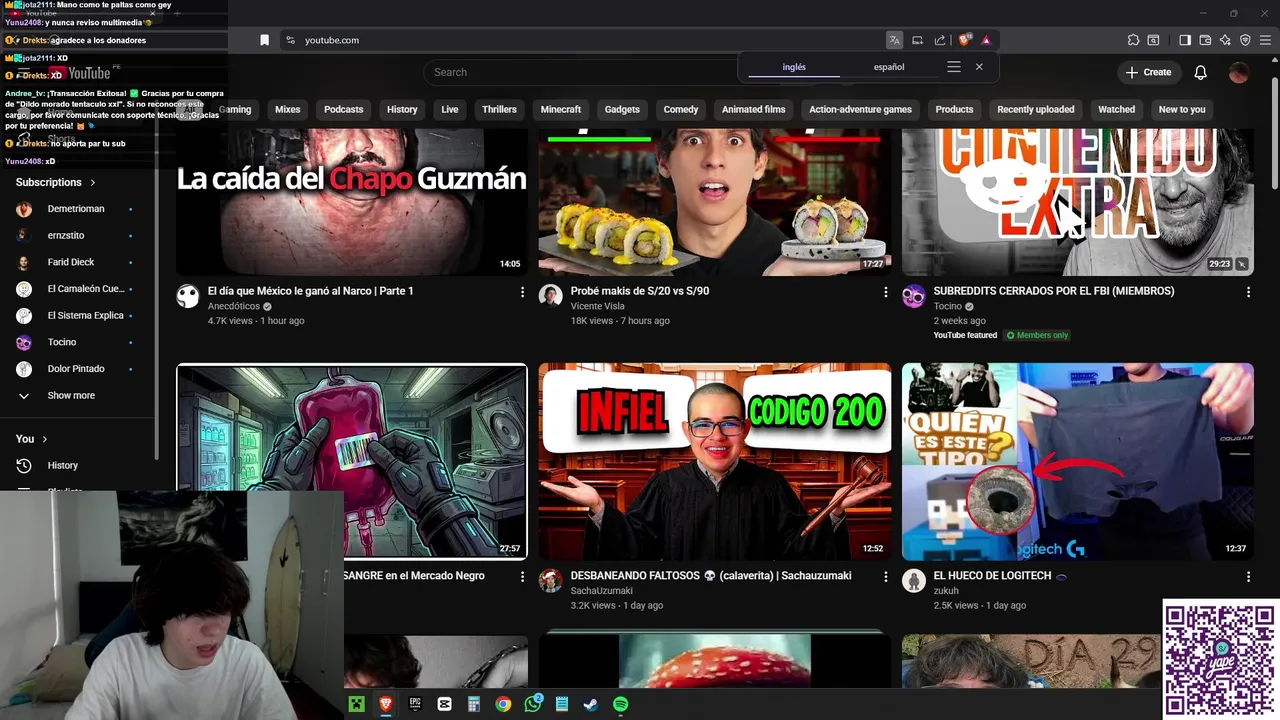Screen dimensions: 1280x720
Task: Open the browser extensions puzzle icon
Action: pos(1133,40)
